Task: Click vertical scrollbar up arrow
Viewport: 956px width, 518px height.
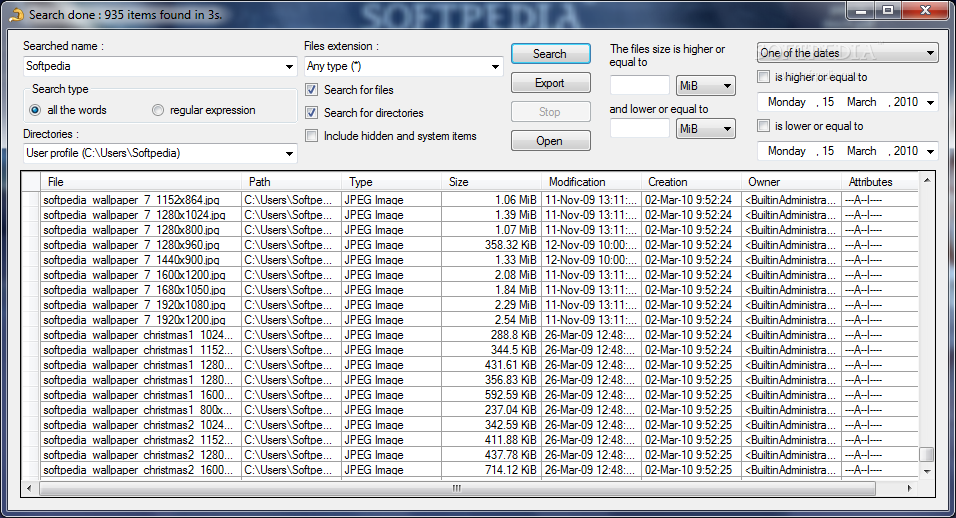Action: [927, 180]
